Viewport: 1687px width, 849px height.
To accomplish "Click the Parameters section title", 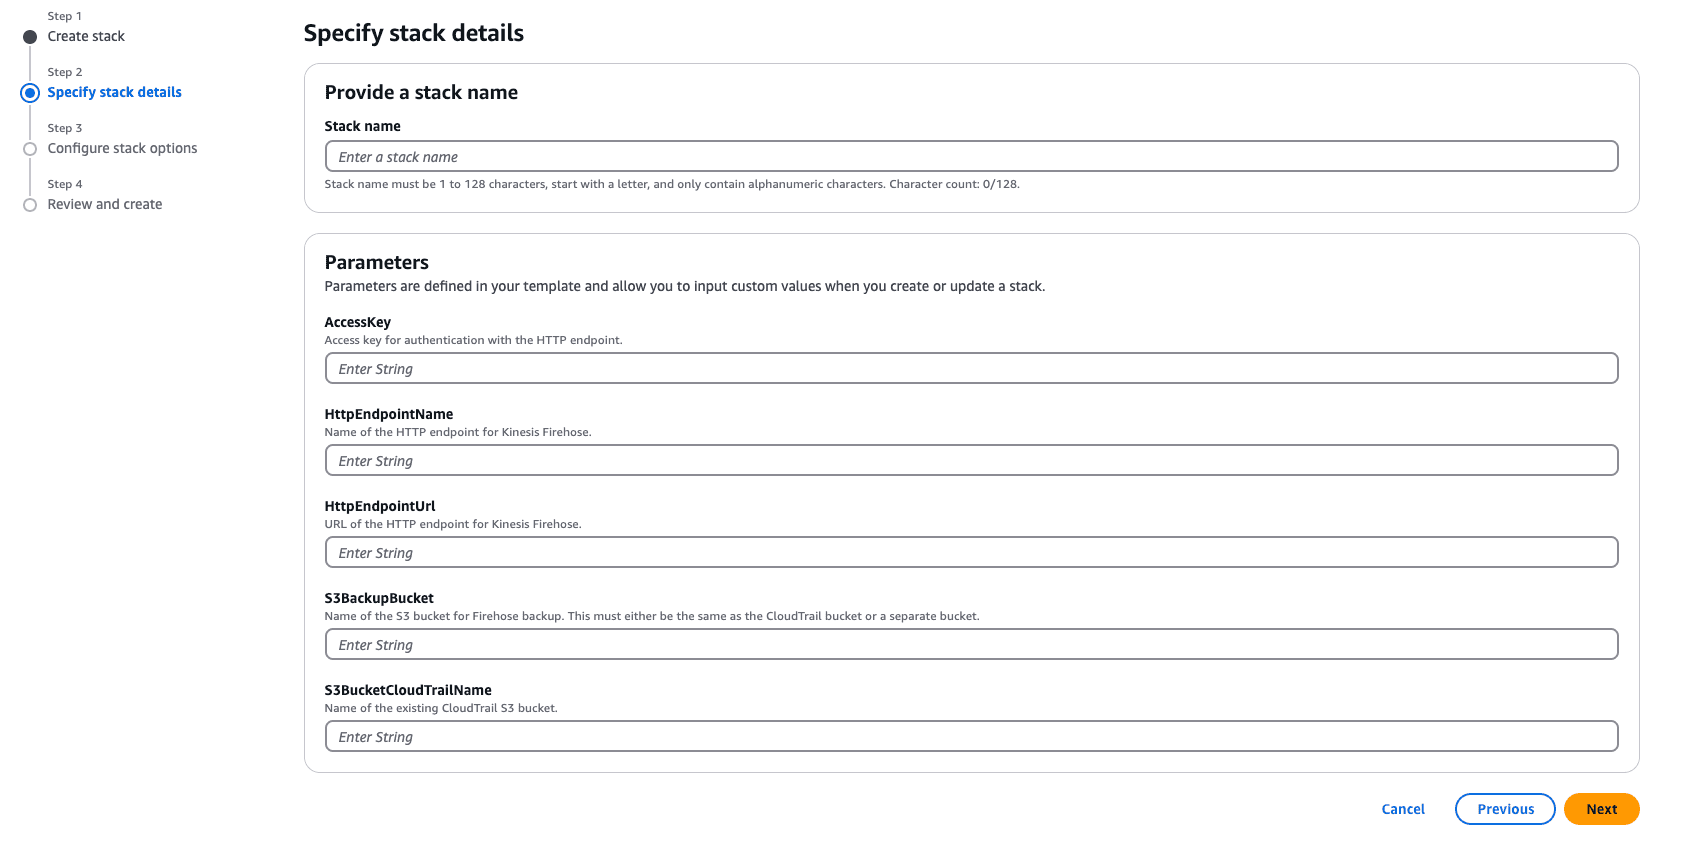I will pos(376,262).
